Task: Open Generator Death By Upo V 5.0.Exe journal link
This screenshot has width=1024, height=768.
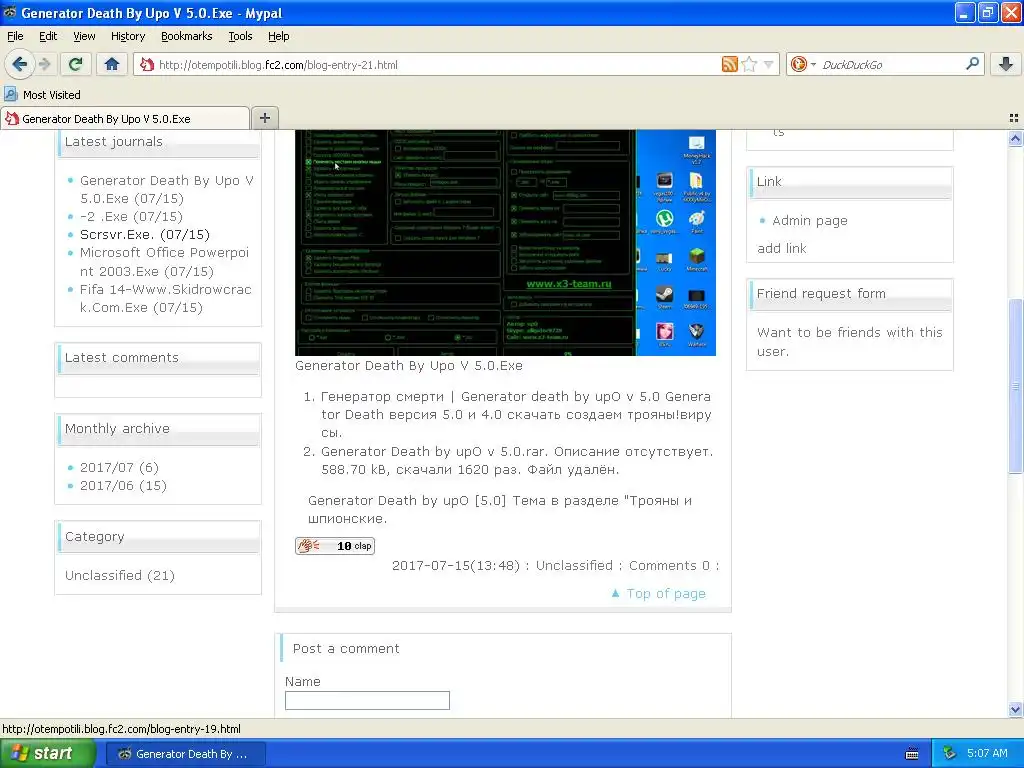Action: tap(167, 189)
